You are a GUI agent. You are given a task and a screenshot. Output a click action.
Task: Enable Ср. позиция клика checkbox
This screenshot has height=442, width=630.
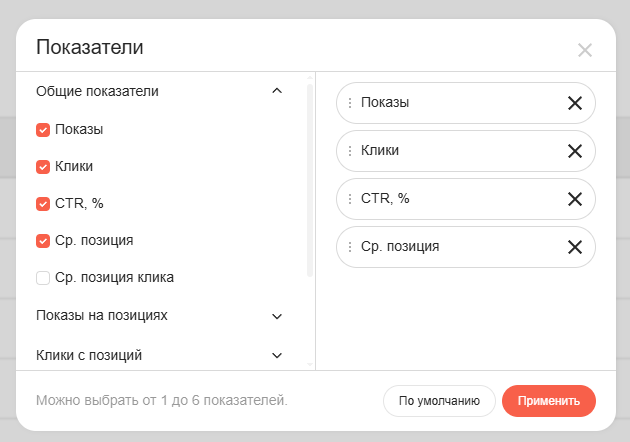43,278
